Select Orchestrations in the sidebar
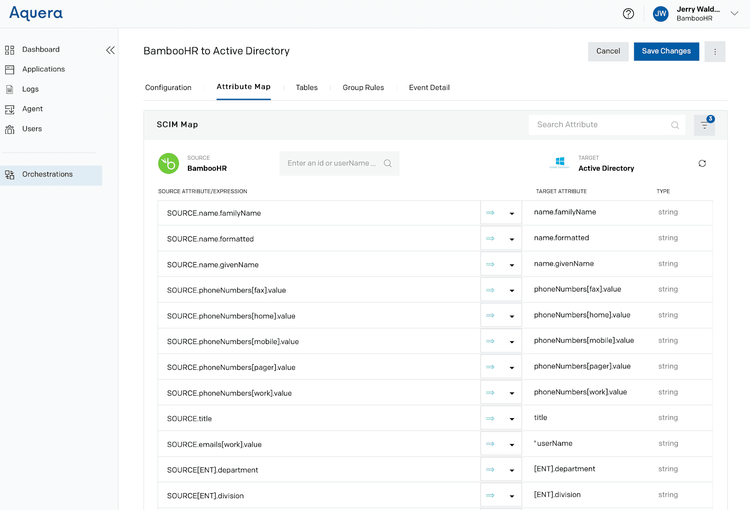The image size is (750, 510). pos(51,175)
